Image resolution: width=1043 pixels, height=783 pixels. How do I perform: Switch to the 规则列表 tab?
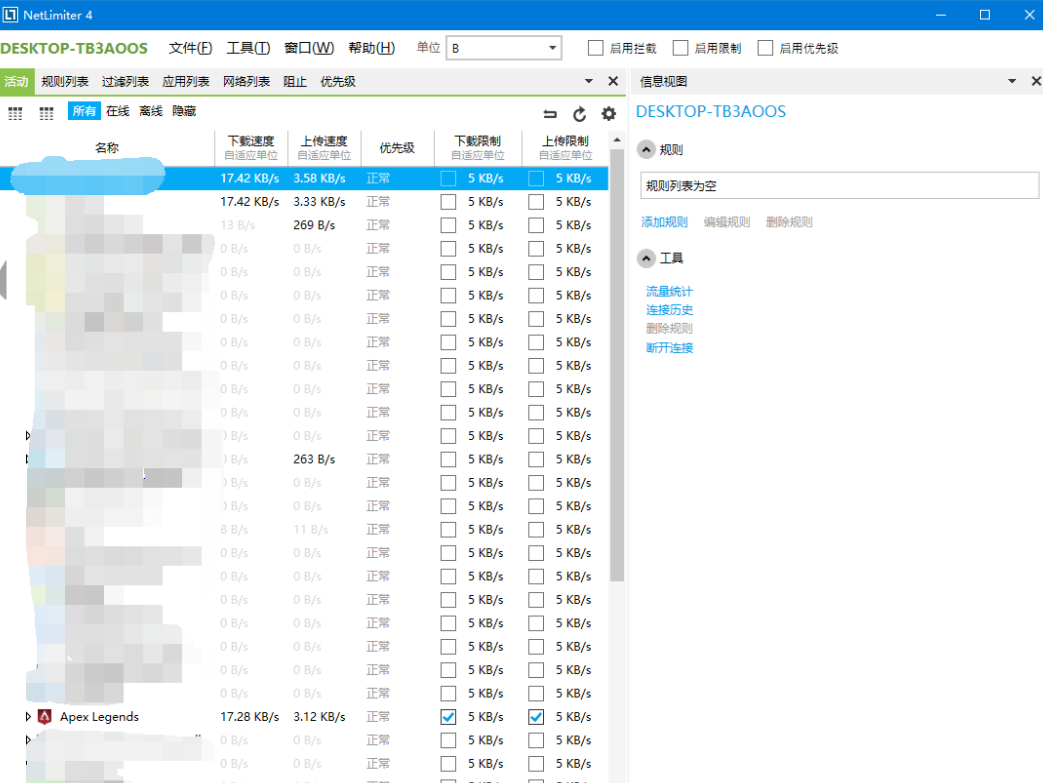[65, 82]
